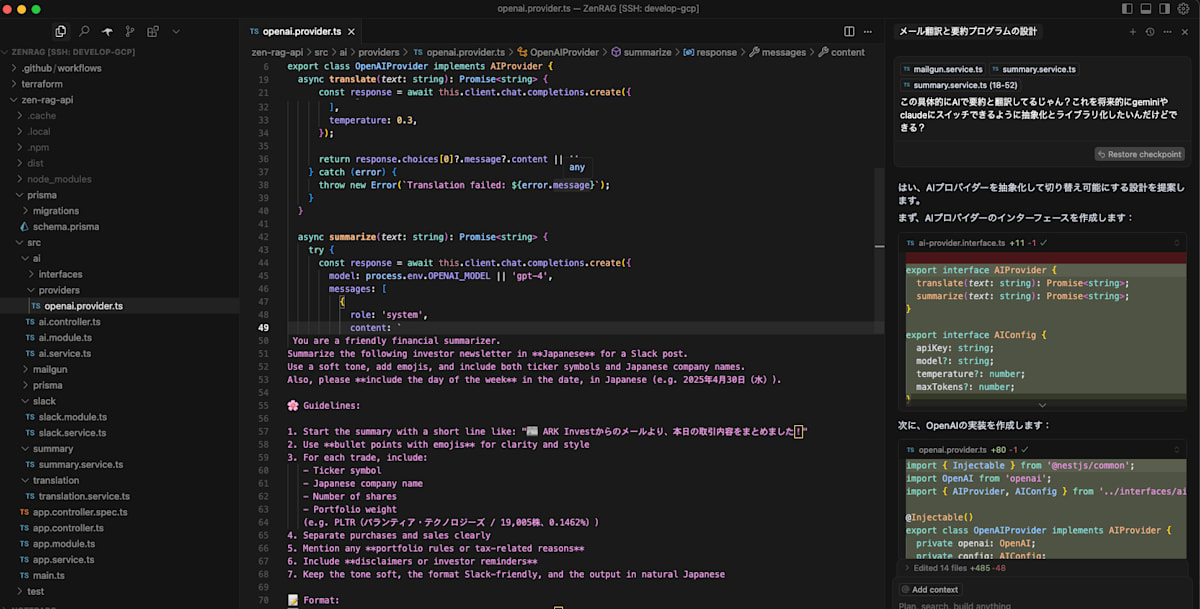
Task: Open ai.service.ts file
Action: click(x=65, y=353)
